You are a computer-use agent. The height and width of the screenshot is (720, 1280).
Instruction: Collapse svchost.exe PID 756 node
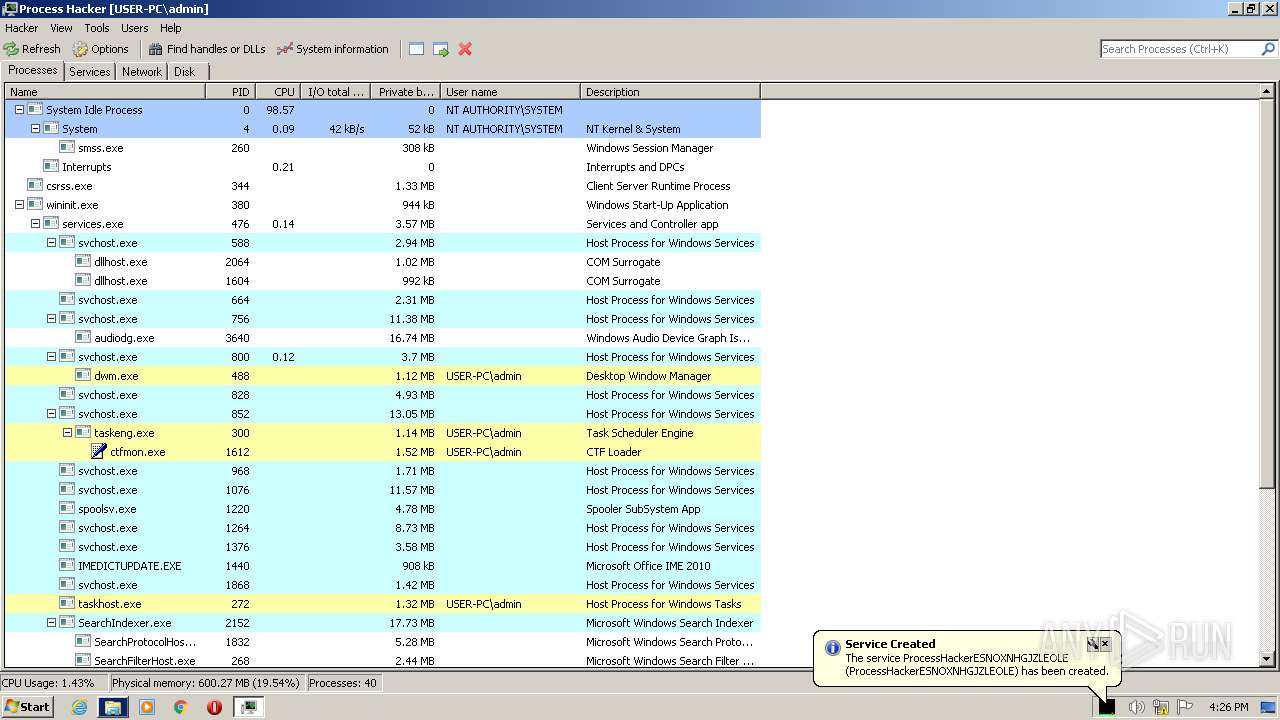tap(51, 319)
